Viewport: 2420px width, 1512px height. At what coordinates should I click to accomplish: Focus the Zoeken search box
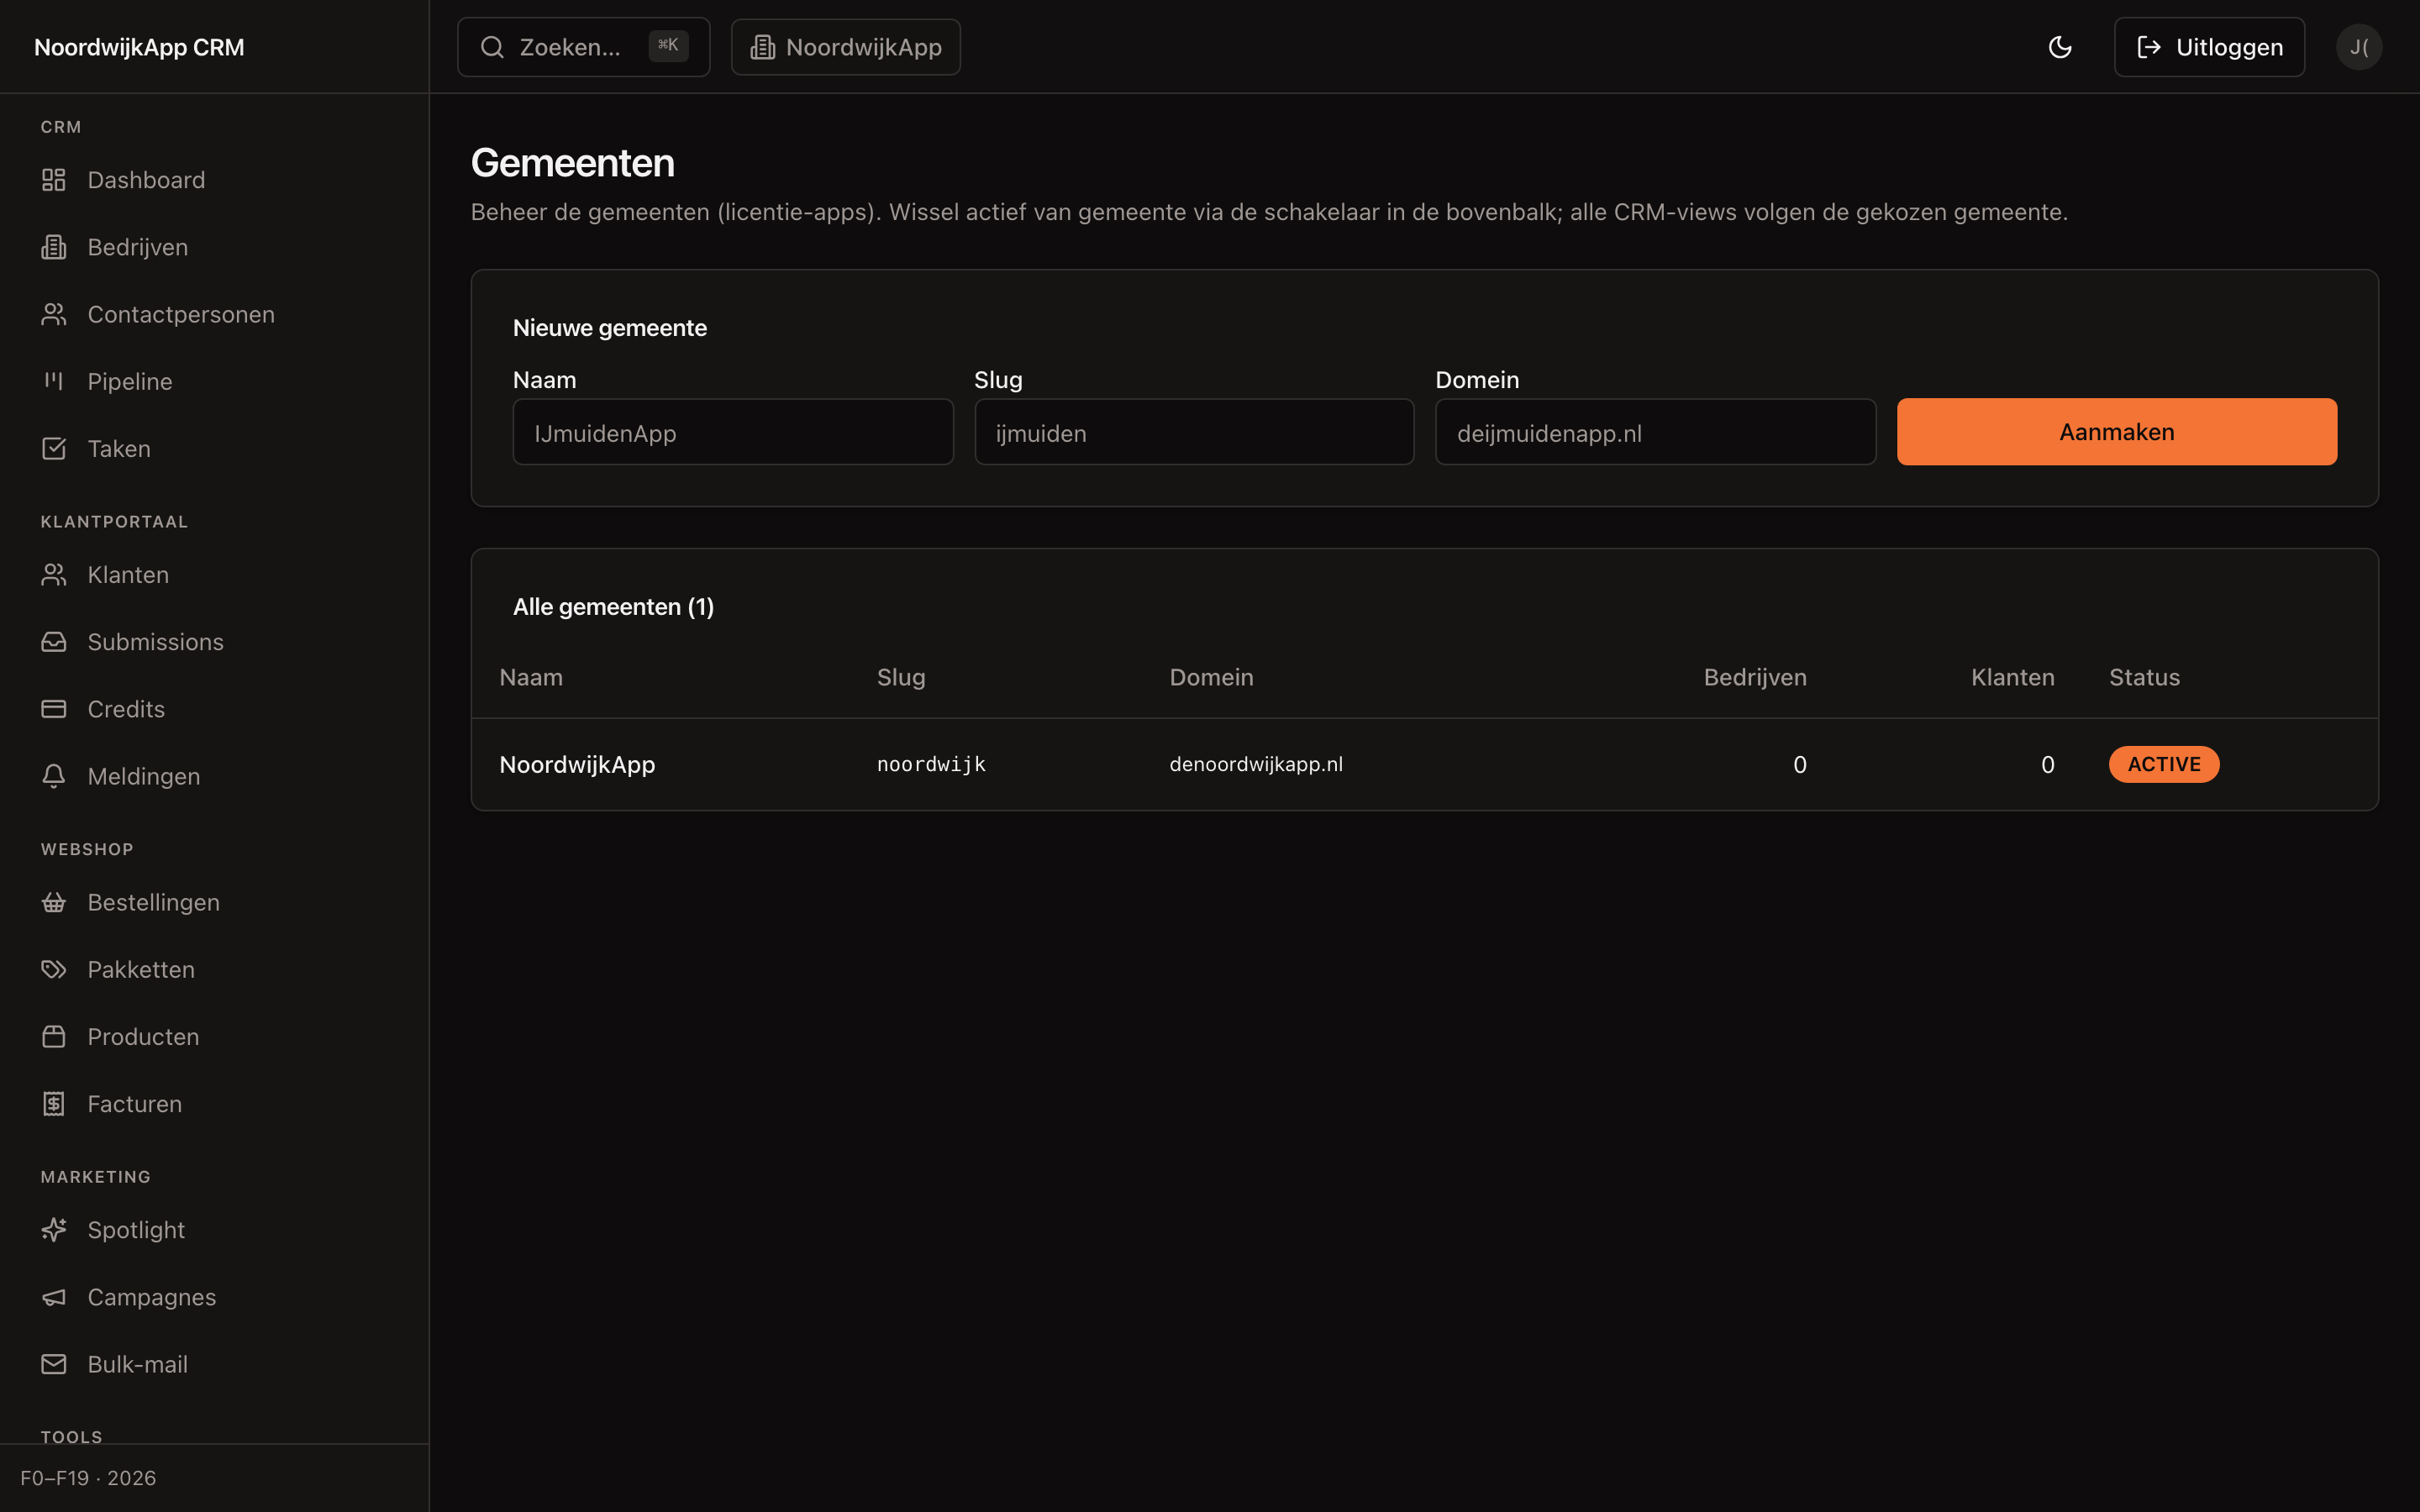pyautogui.click(x=584, y=47)
